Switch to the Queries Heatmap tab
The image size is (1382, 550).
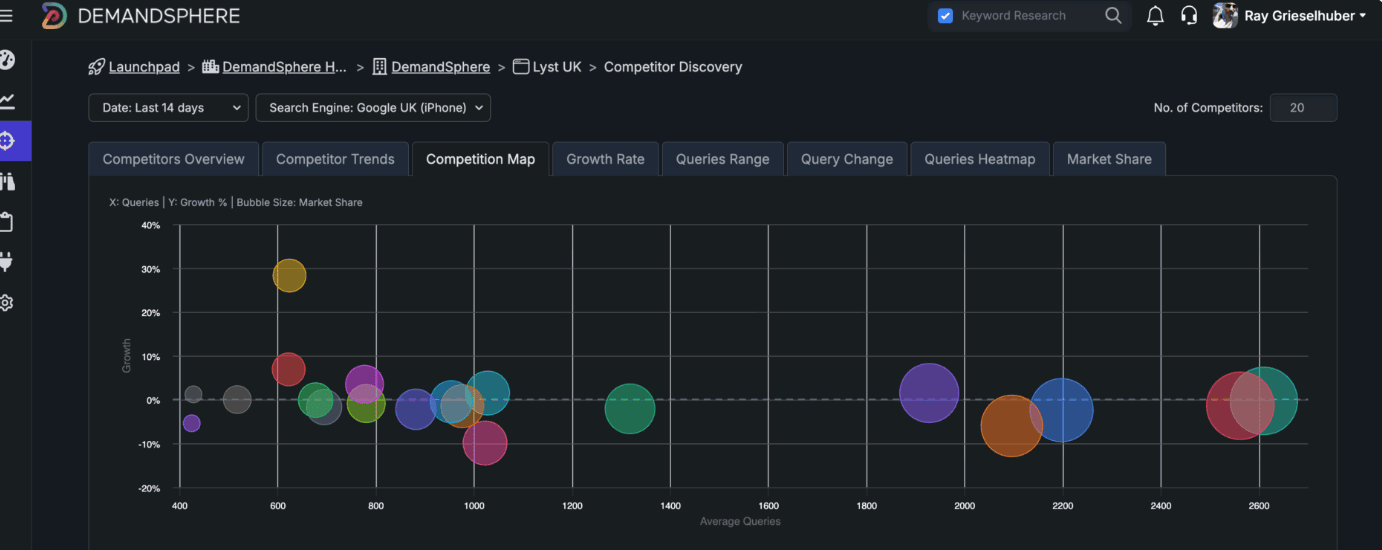tap(979, 159)
